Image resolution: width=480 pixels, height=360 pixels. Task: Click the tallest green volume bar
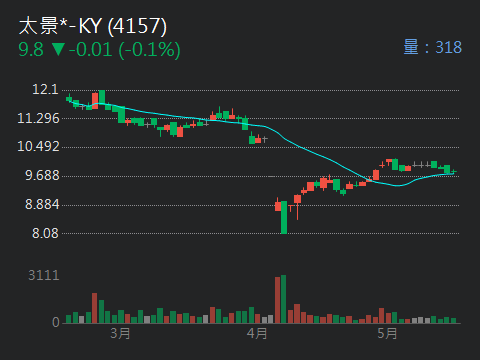[283, 299]
